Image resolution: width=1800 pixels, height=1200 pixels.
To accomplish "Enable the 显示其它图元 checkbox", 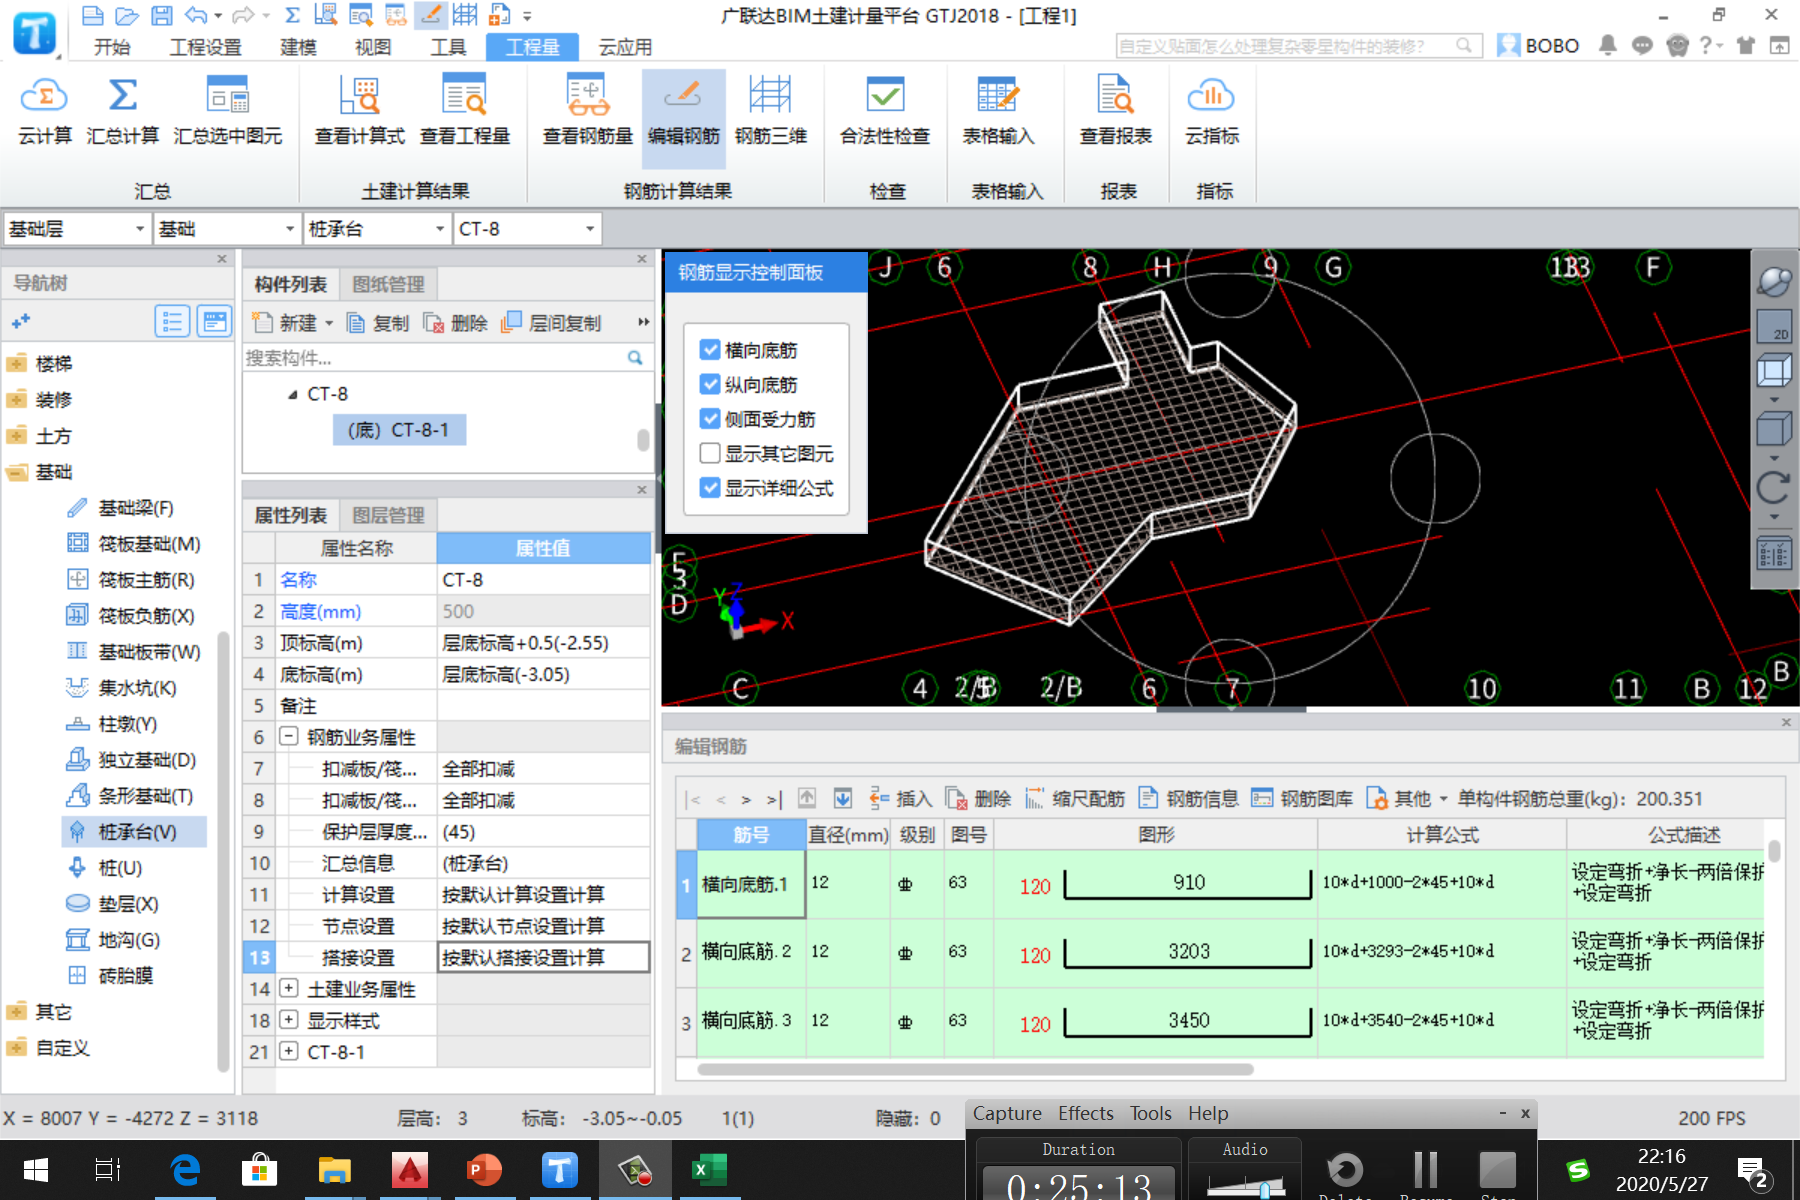I will [710, 454].
